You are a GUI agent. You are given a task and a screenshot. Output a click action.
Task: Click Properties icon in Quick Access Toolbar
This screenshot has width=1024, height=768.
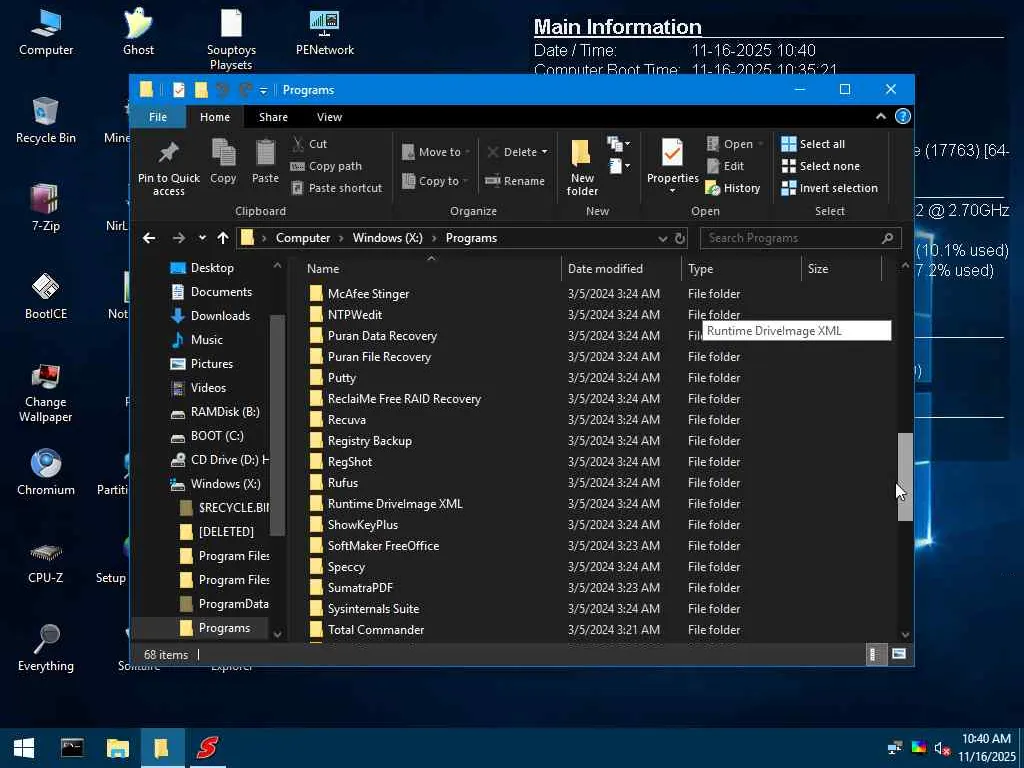179,89
